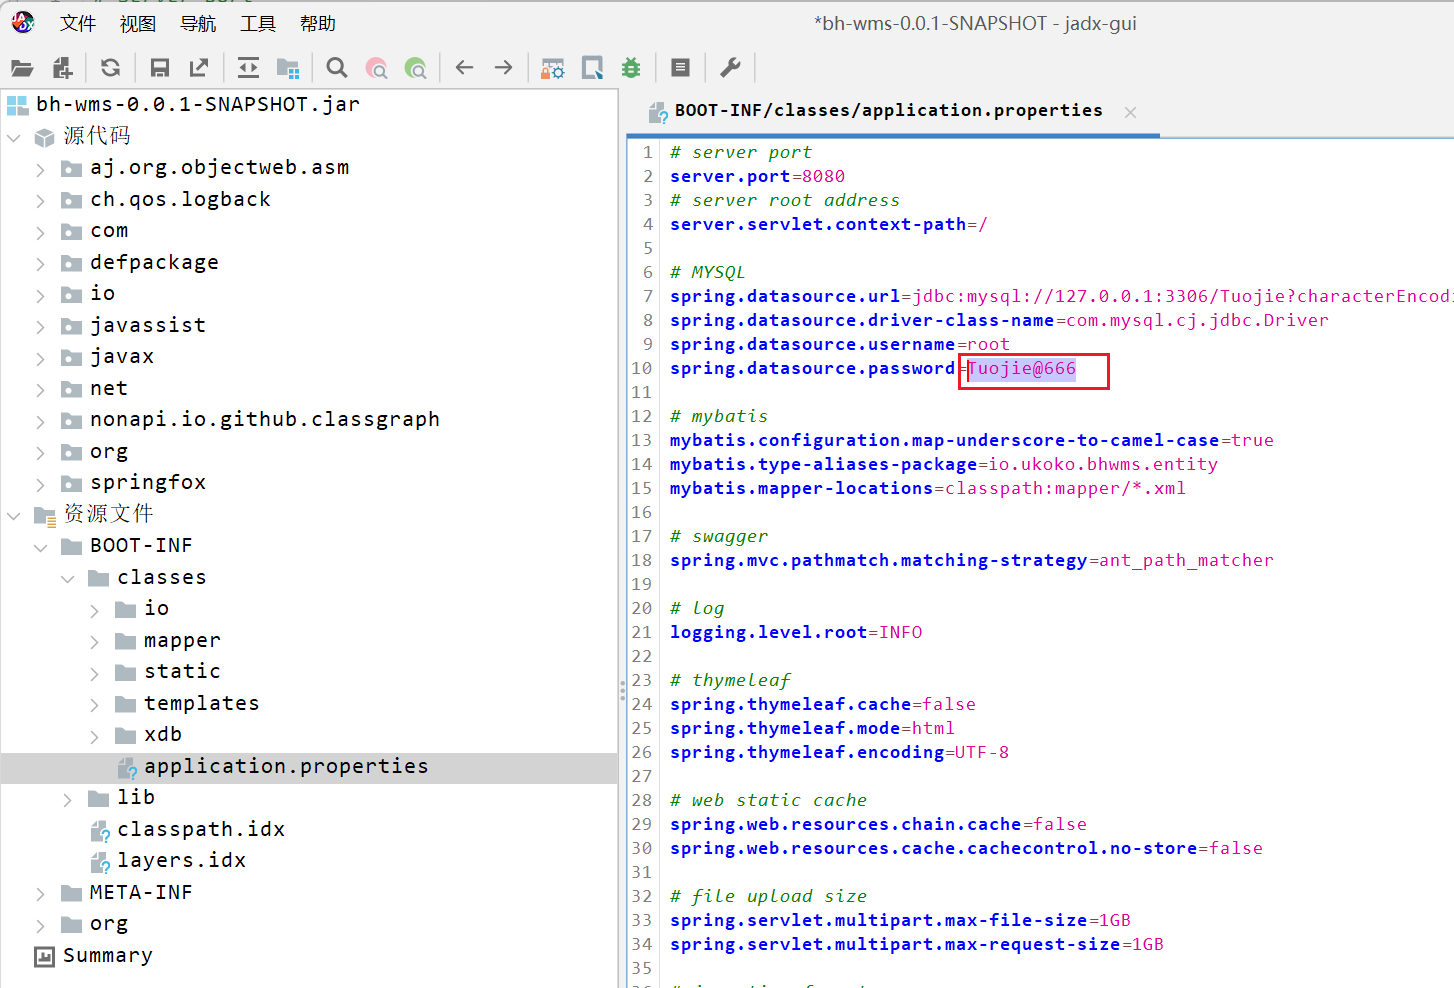Open the 文件 menu
The height and width of the screenshot is (988, 1454).
[77, 23]
